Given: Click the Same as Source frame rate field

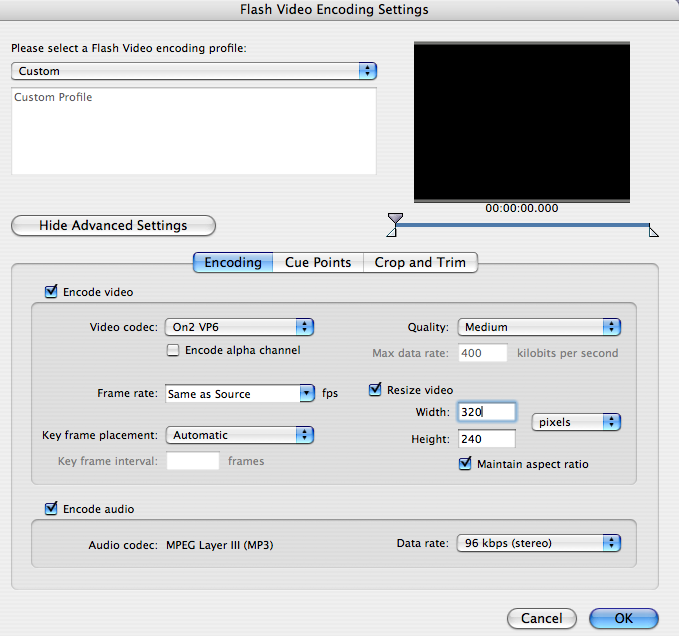Looking at the screenshot, I should tap(233, 394).
